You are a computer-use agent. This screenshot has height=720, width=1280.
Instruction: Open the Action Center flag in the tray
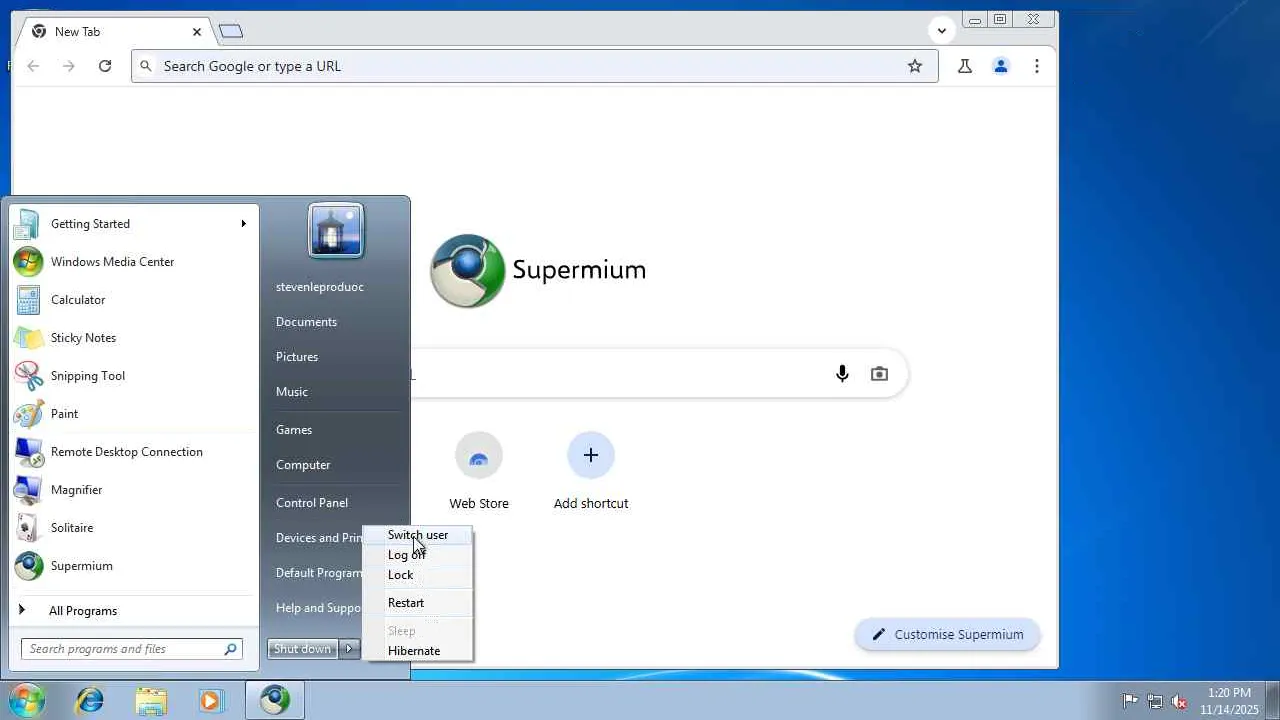pos(1130,701)
